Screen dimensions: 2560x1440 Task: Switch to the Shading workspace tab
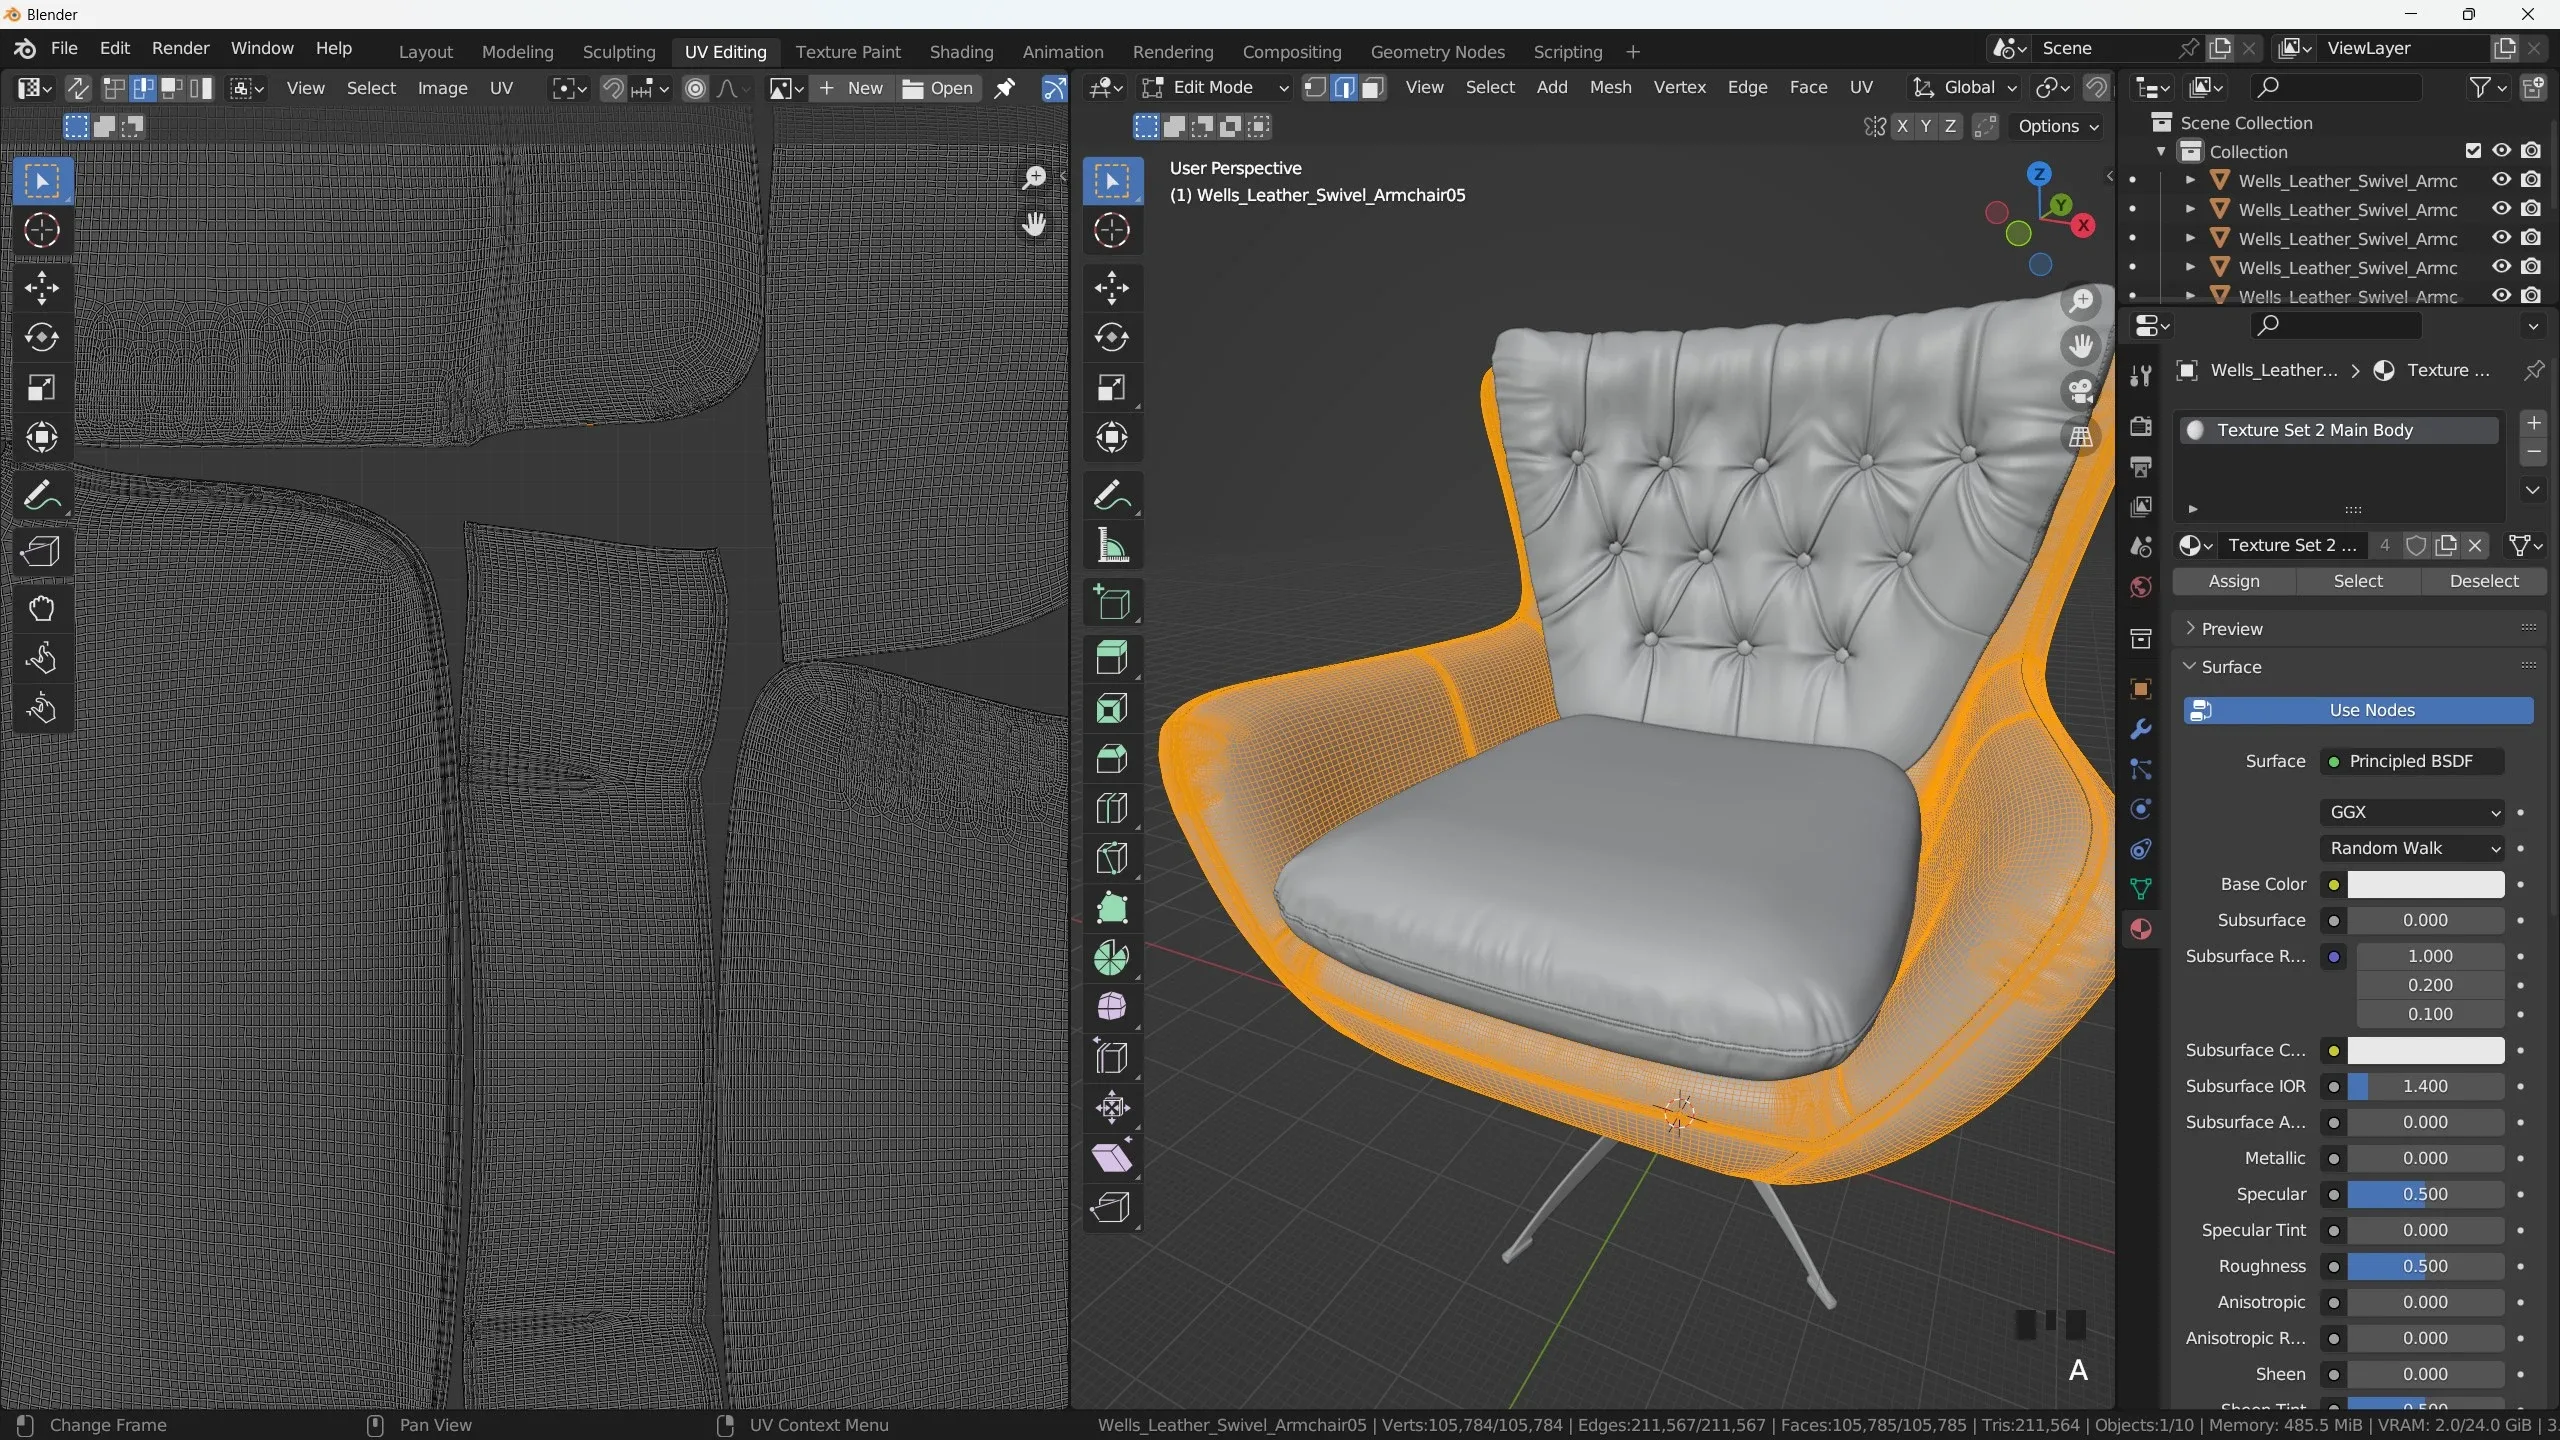[x=960, y=52]
